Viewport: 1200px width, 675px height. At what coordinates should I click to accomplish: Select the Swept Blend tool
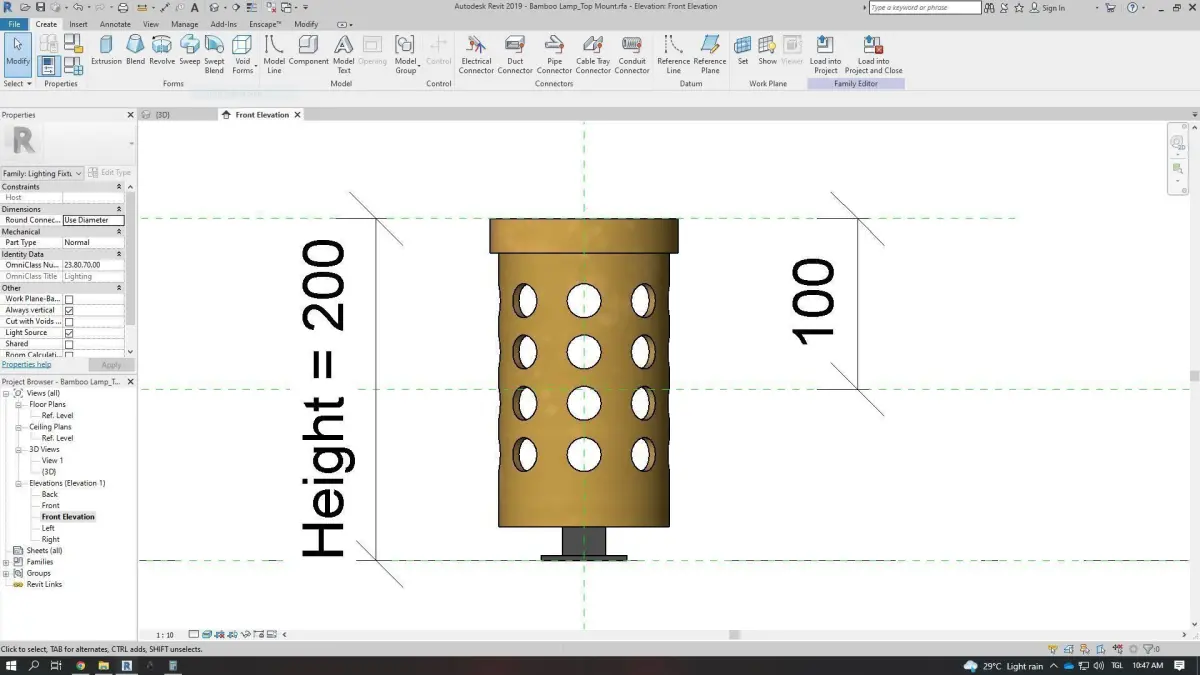click(214, 55)
